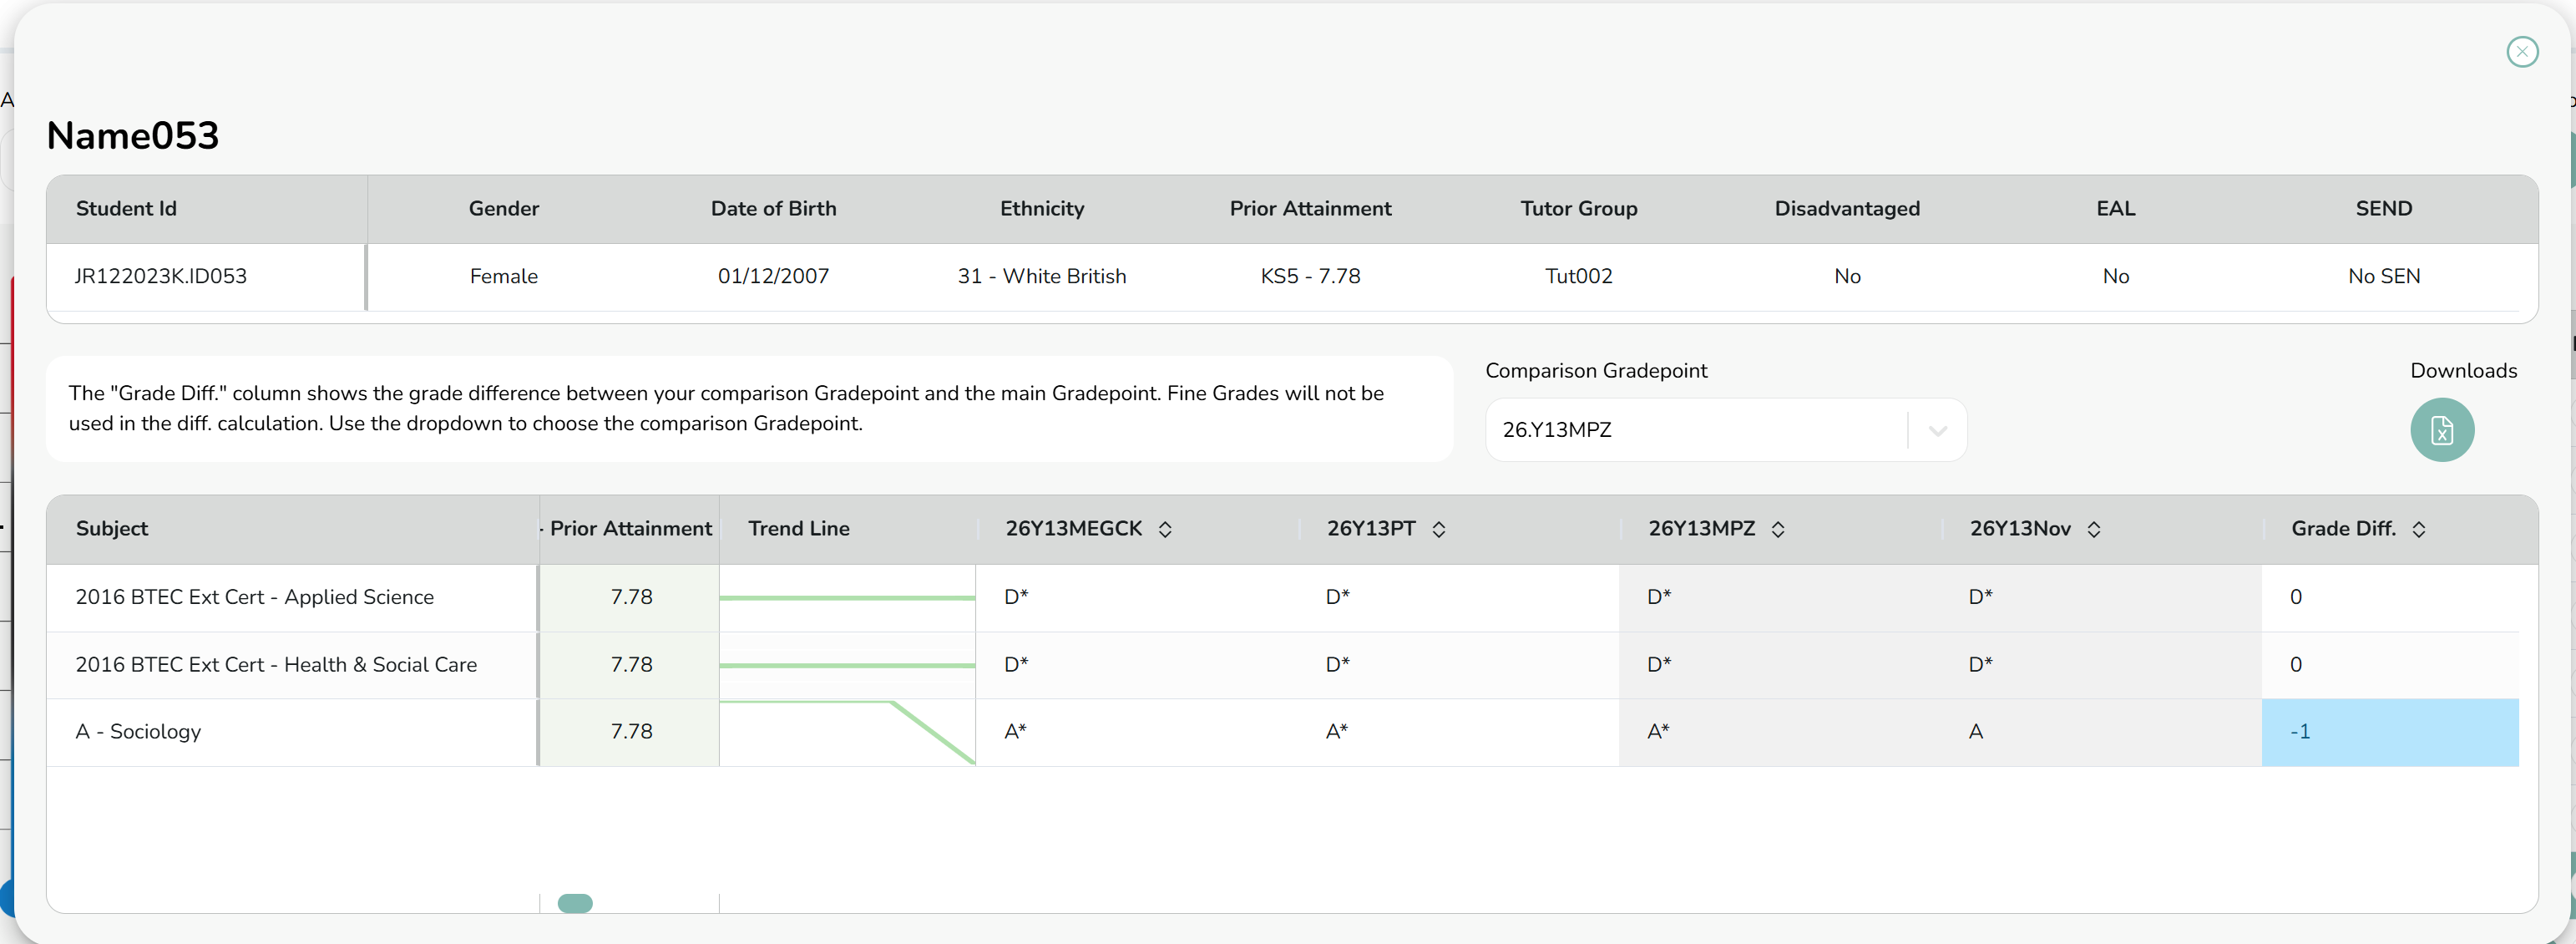
Task: Click the Ethnicity column header
Action: [x=1041, y=209]
